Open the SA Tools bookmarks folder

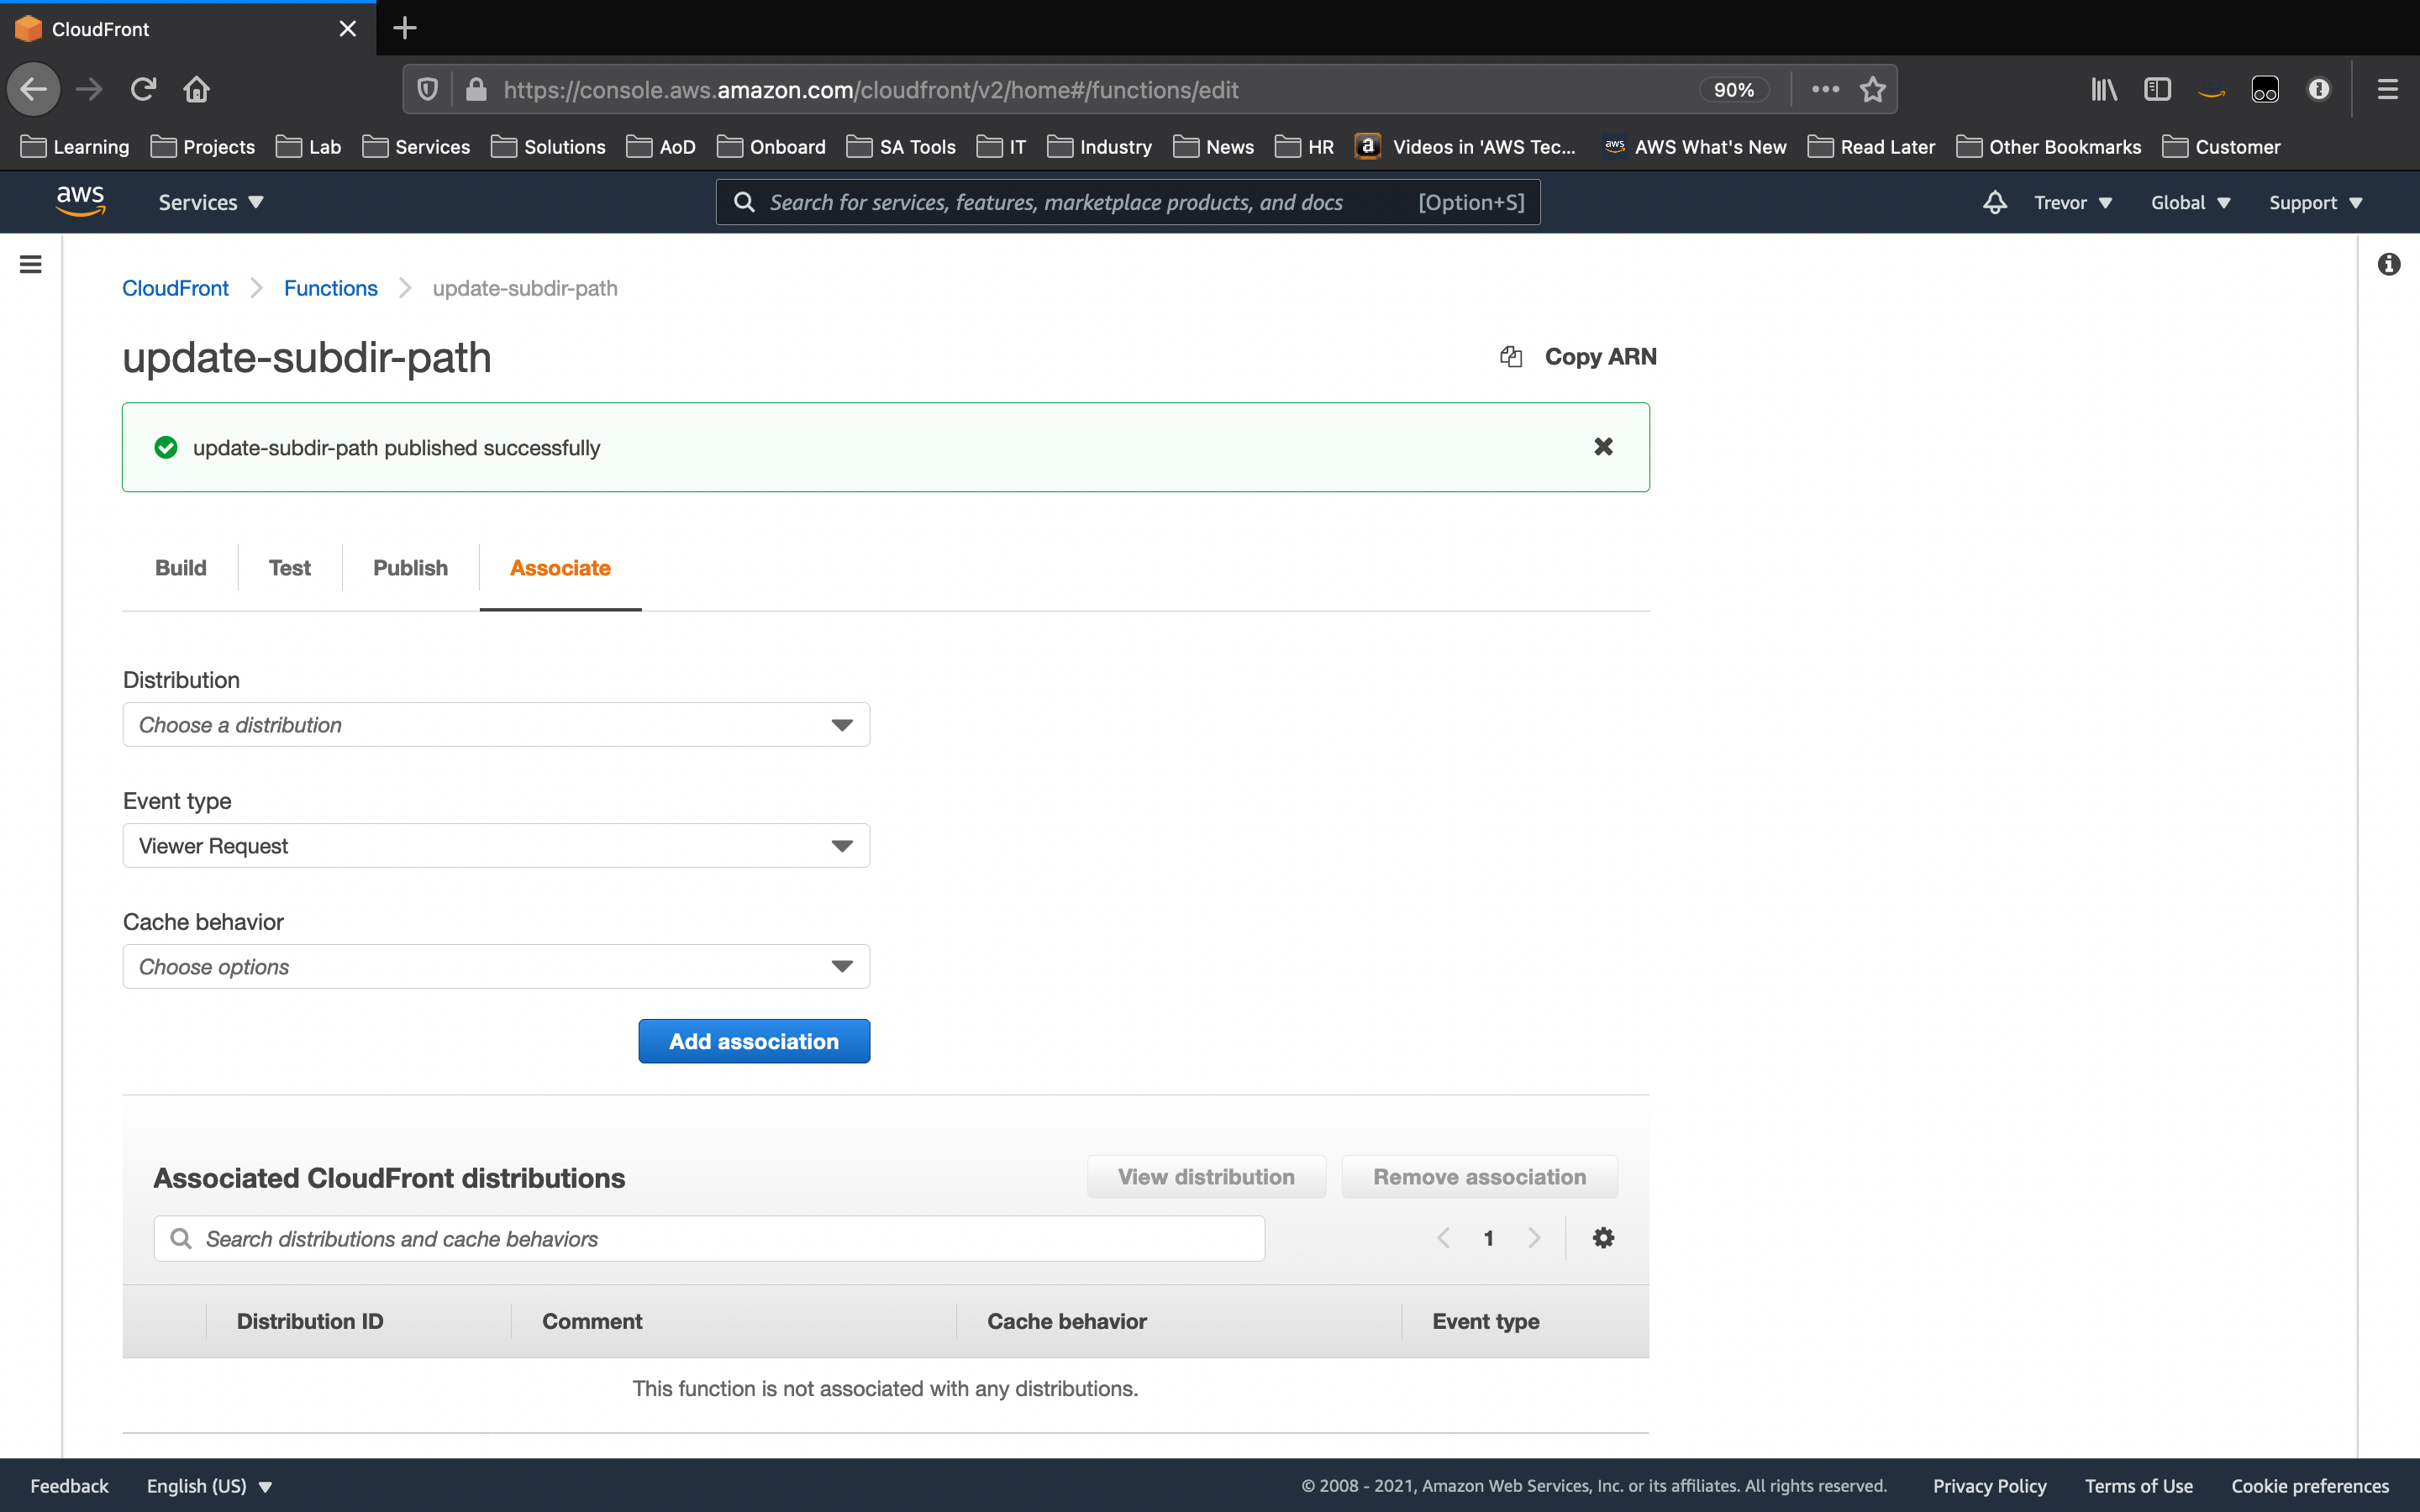click(x=901, y=147)
